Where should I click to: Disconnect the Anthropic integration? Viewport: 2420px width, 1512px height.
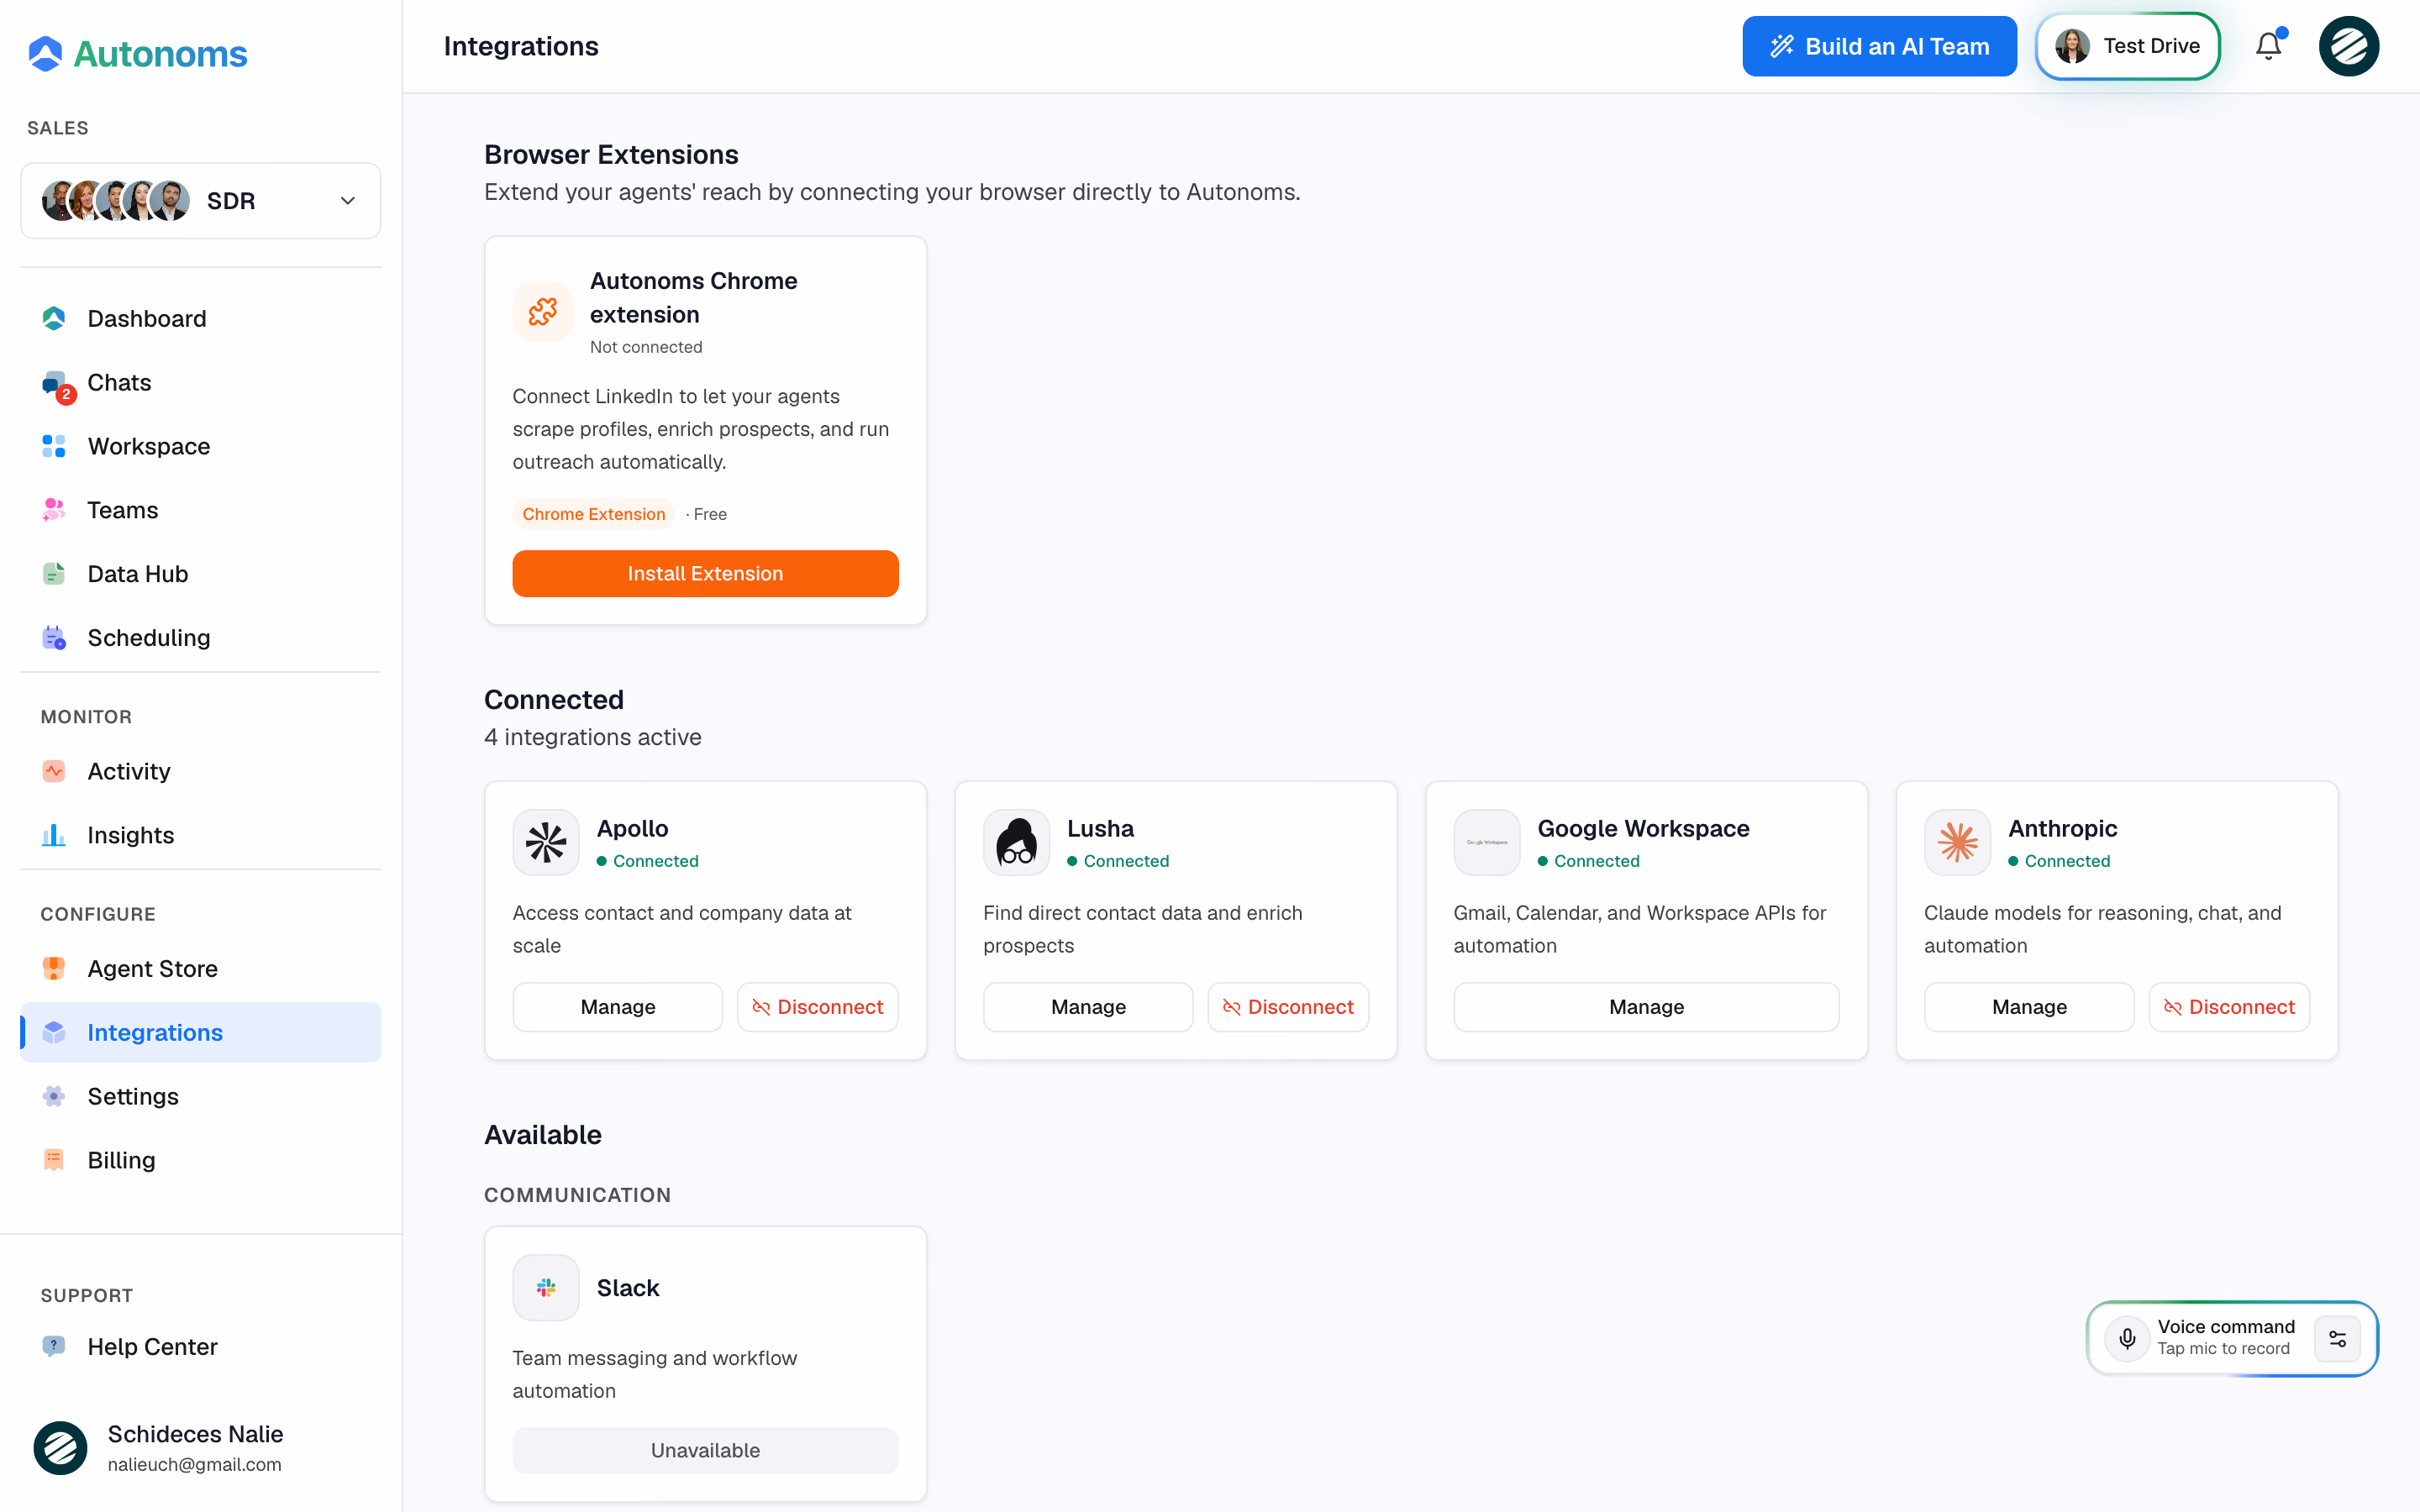(2229, 1007)
